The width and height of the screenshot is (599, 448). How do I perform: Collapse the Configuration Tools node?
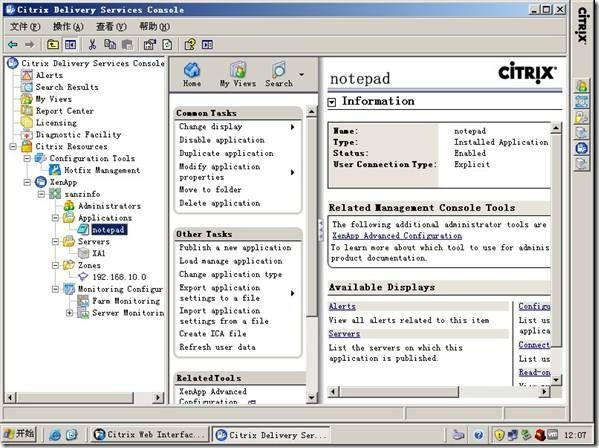click(x=27, y=158)
